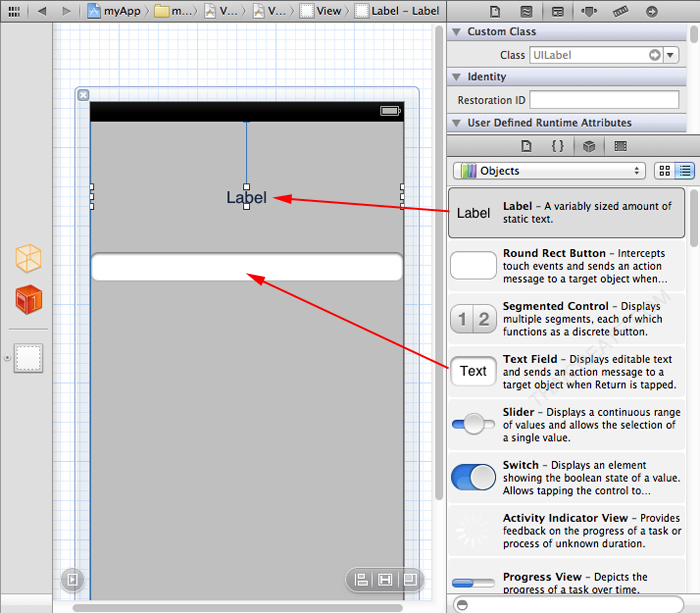
Task: Open the Objects library dropdown
Action: (x=548, y=171)
